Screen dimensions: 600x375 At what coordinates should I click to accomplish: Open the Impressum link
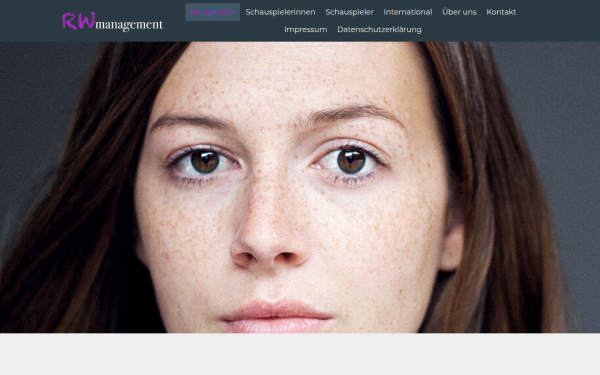[305, 29]
